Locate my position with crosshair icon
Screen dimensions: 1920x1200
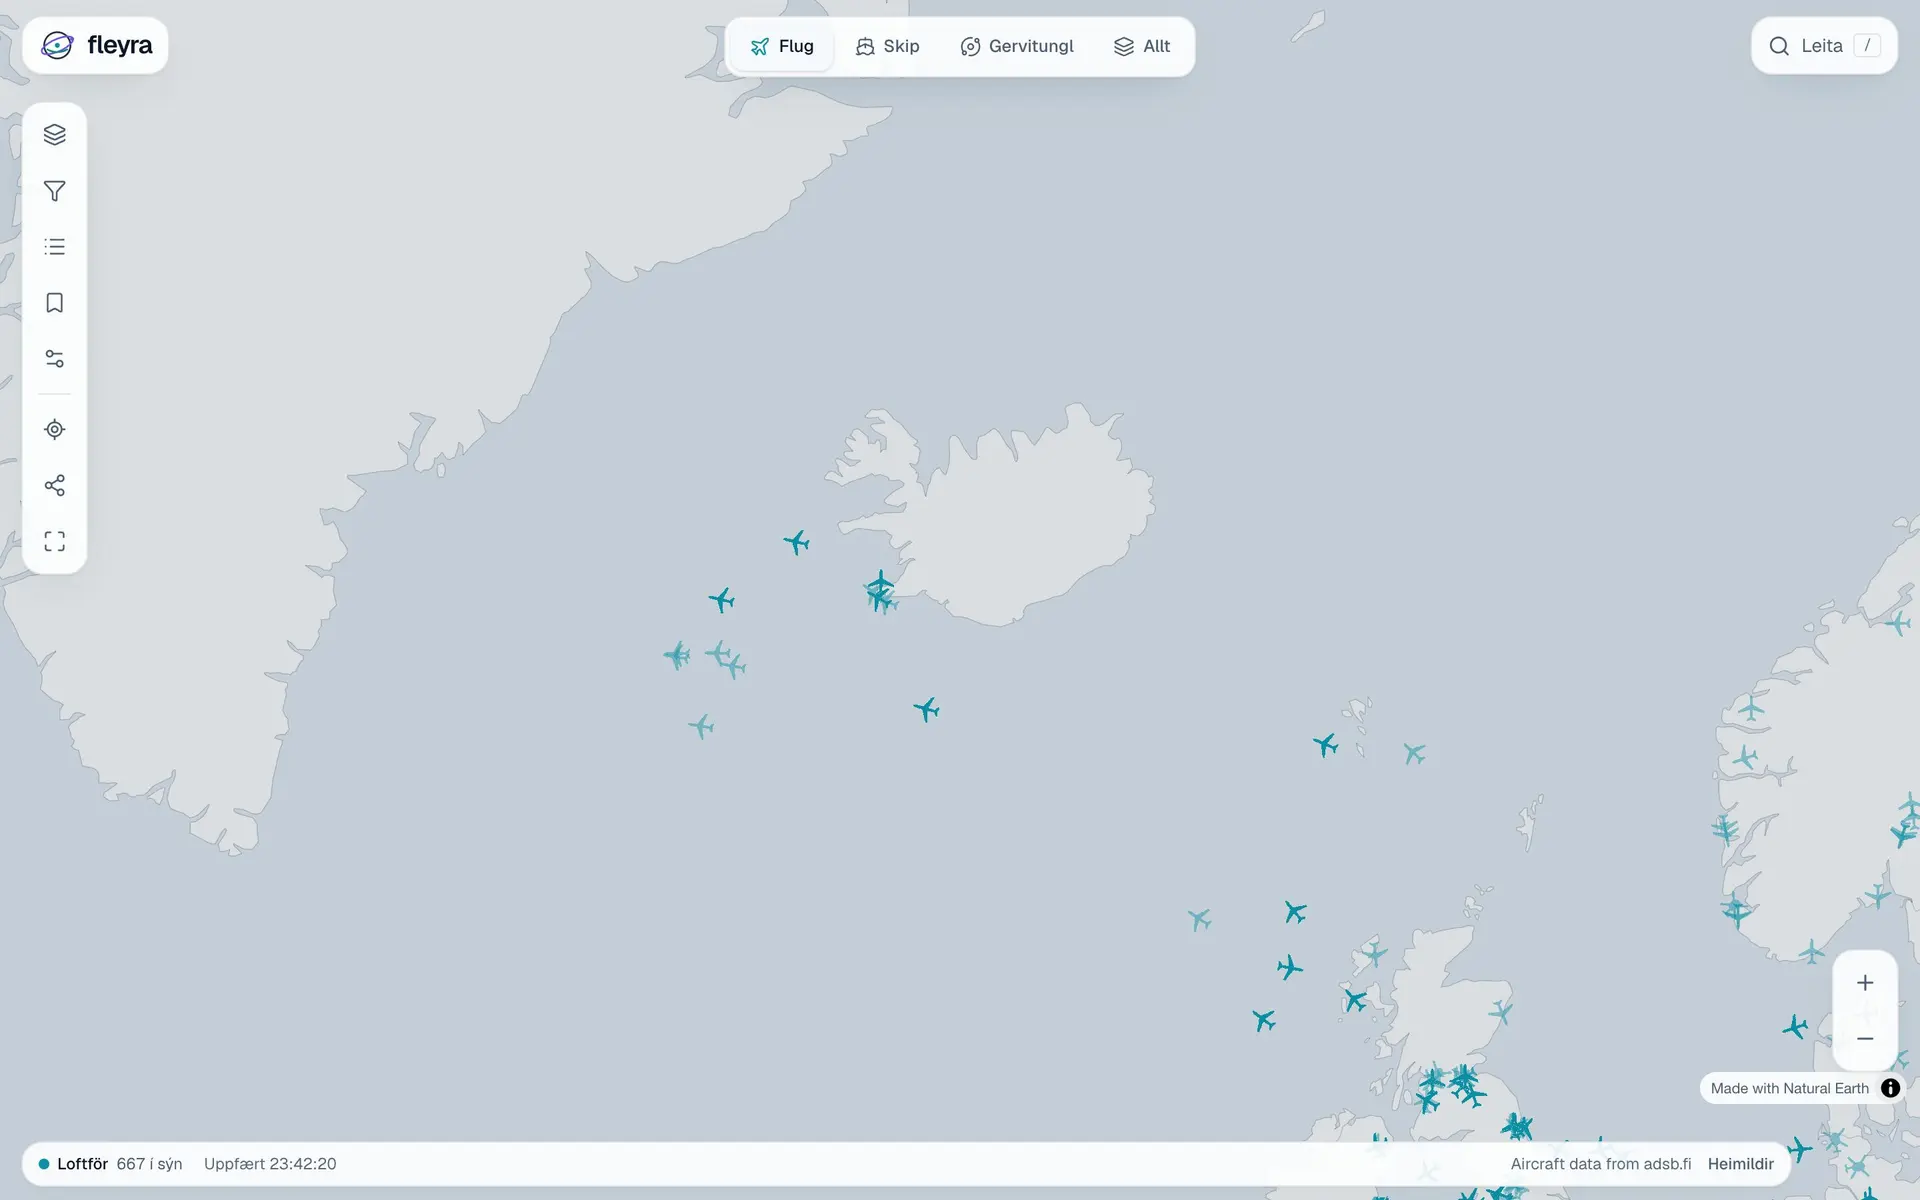coord(55,429)
